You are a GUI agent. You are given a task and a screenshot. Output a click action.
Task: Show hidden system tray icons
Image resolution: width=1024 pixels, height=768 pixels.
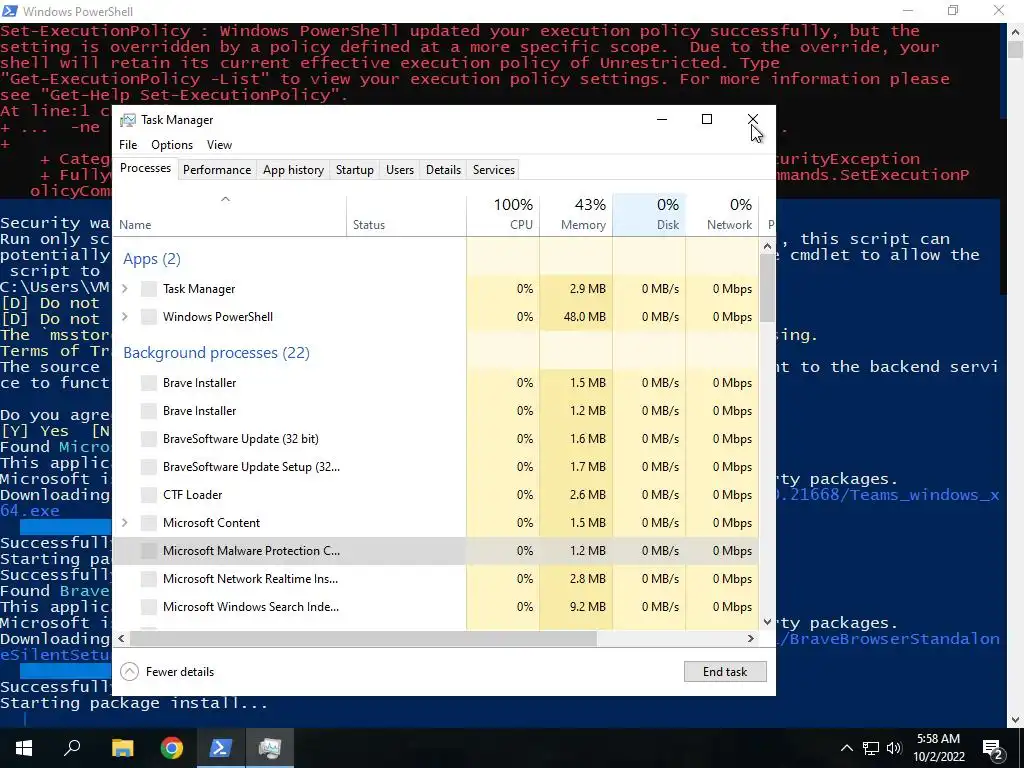846,748
